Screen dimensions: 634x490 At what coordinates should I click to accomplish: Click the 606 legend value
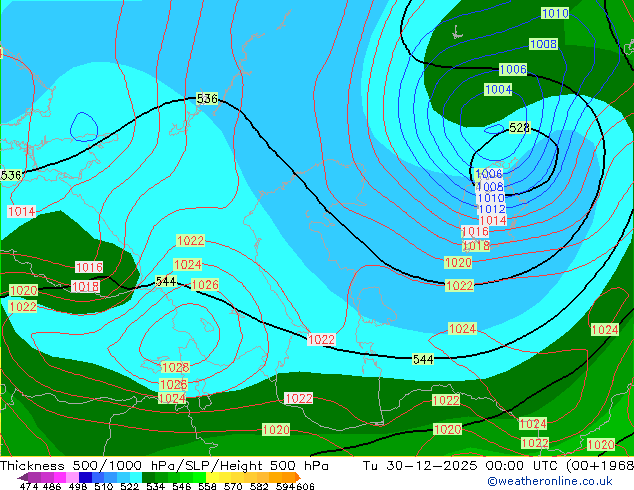[305, 486]
